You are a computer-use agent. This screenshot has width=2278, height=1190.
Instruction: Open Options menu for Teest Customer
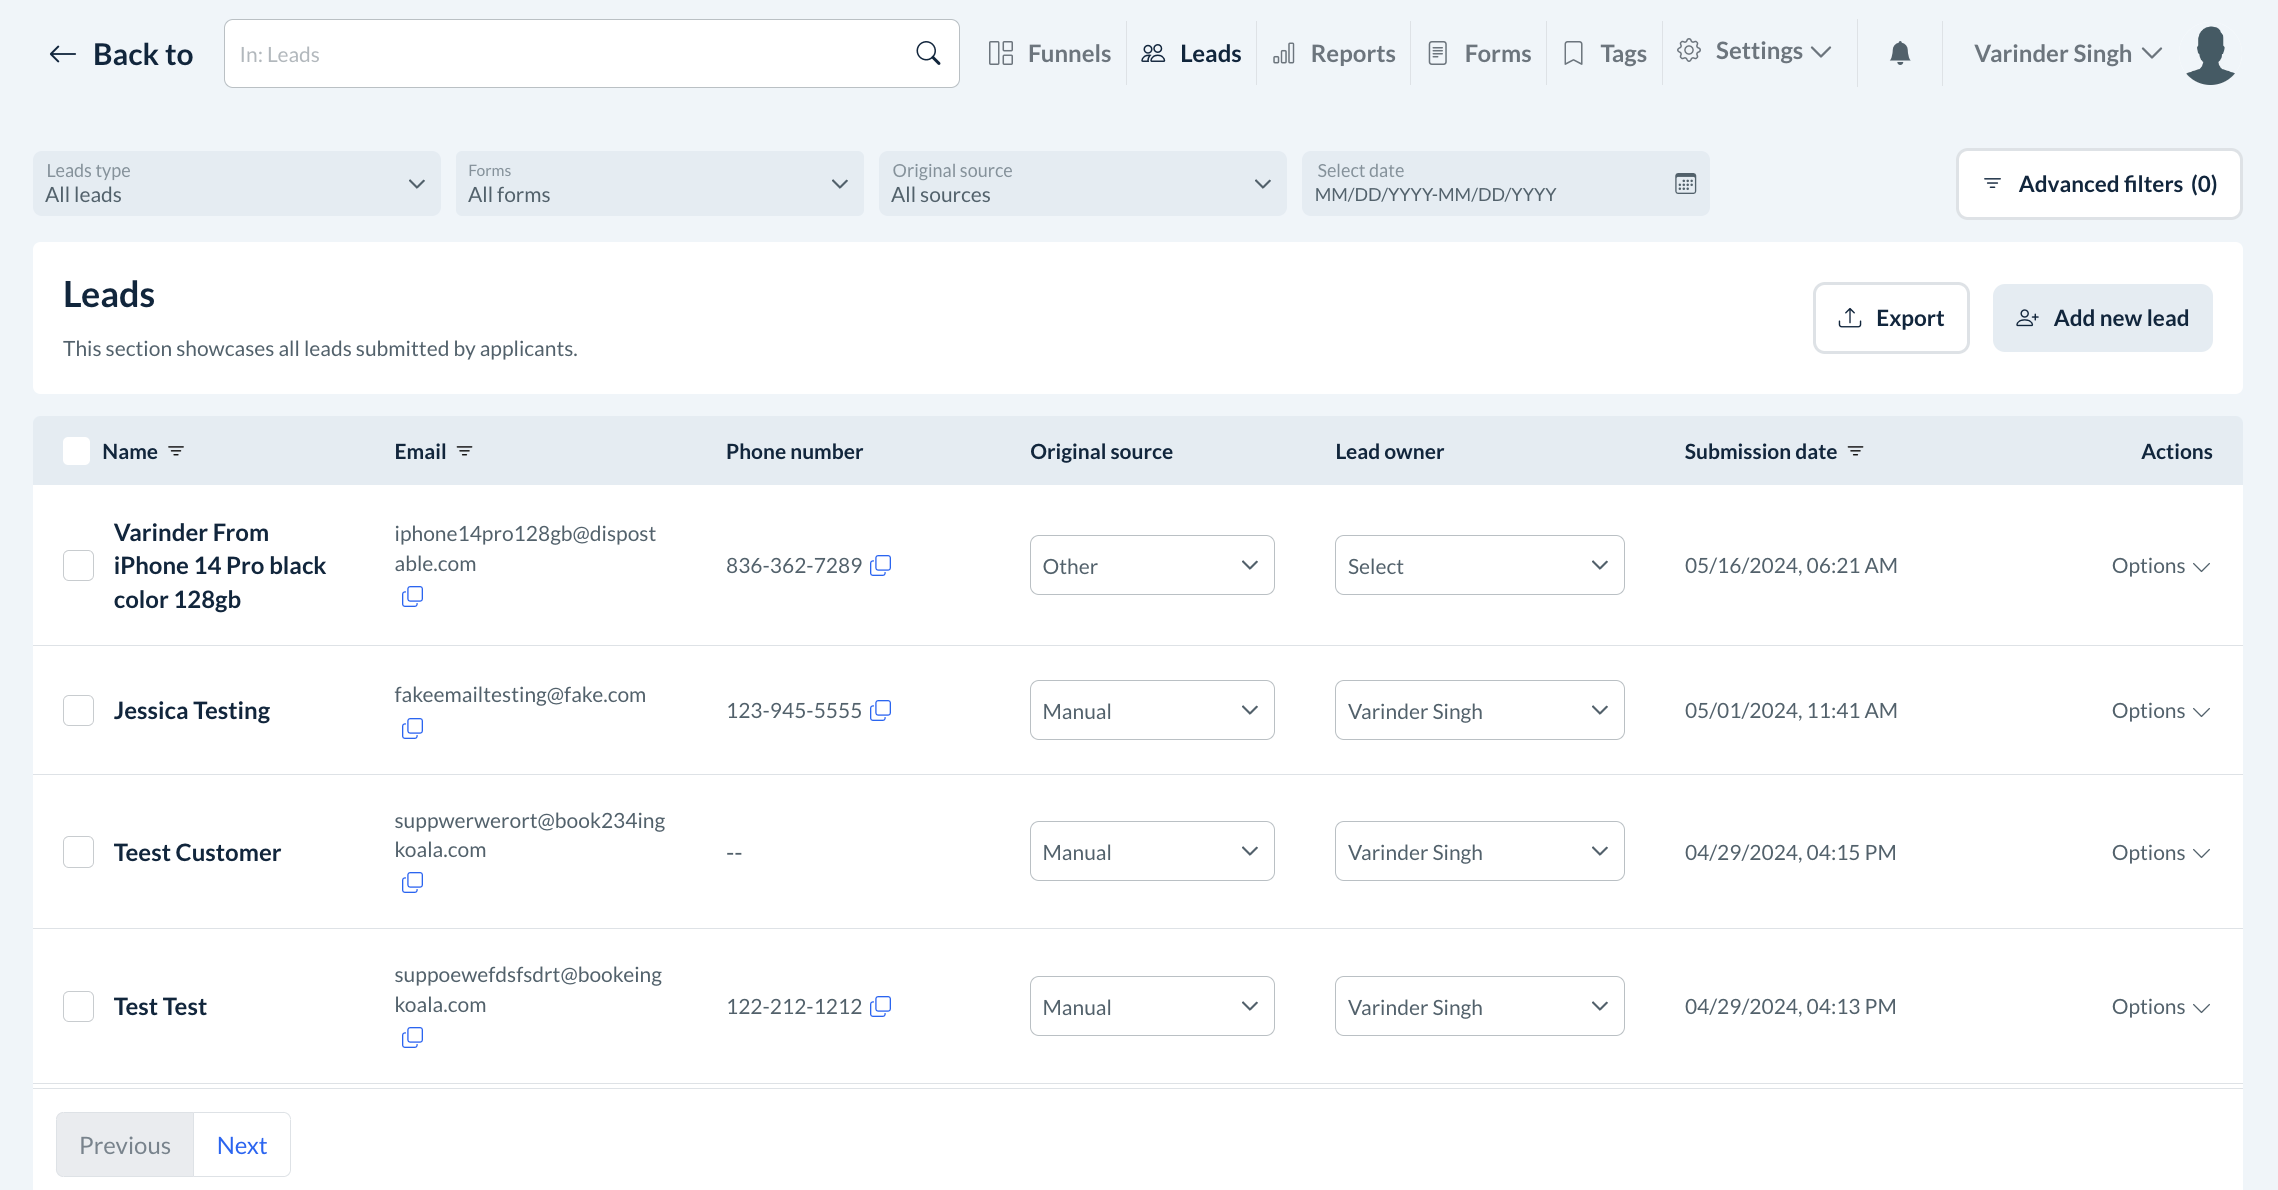coord(2160,853)
